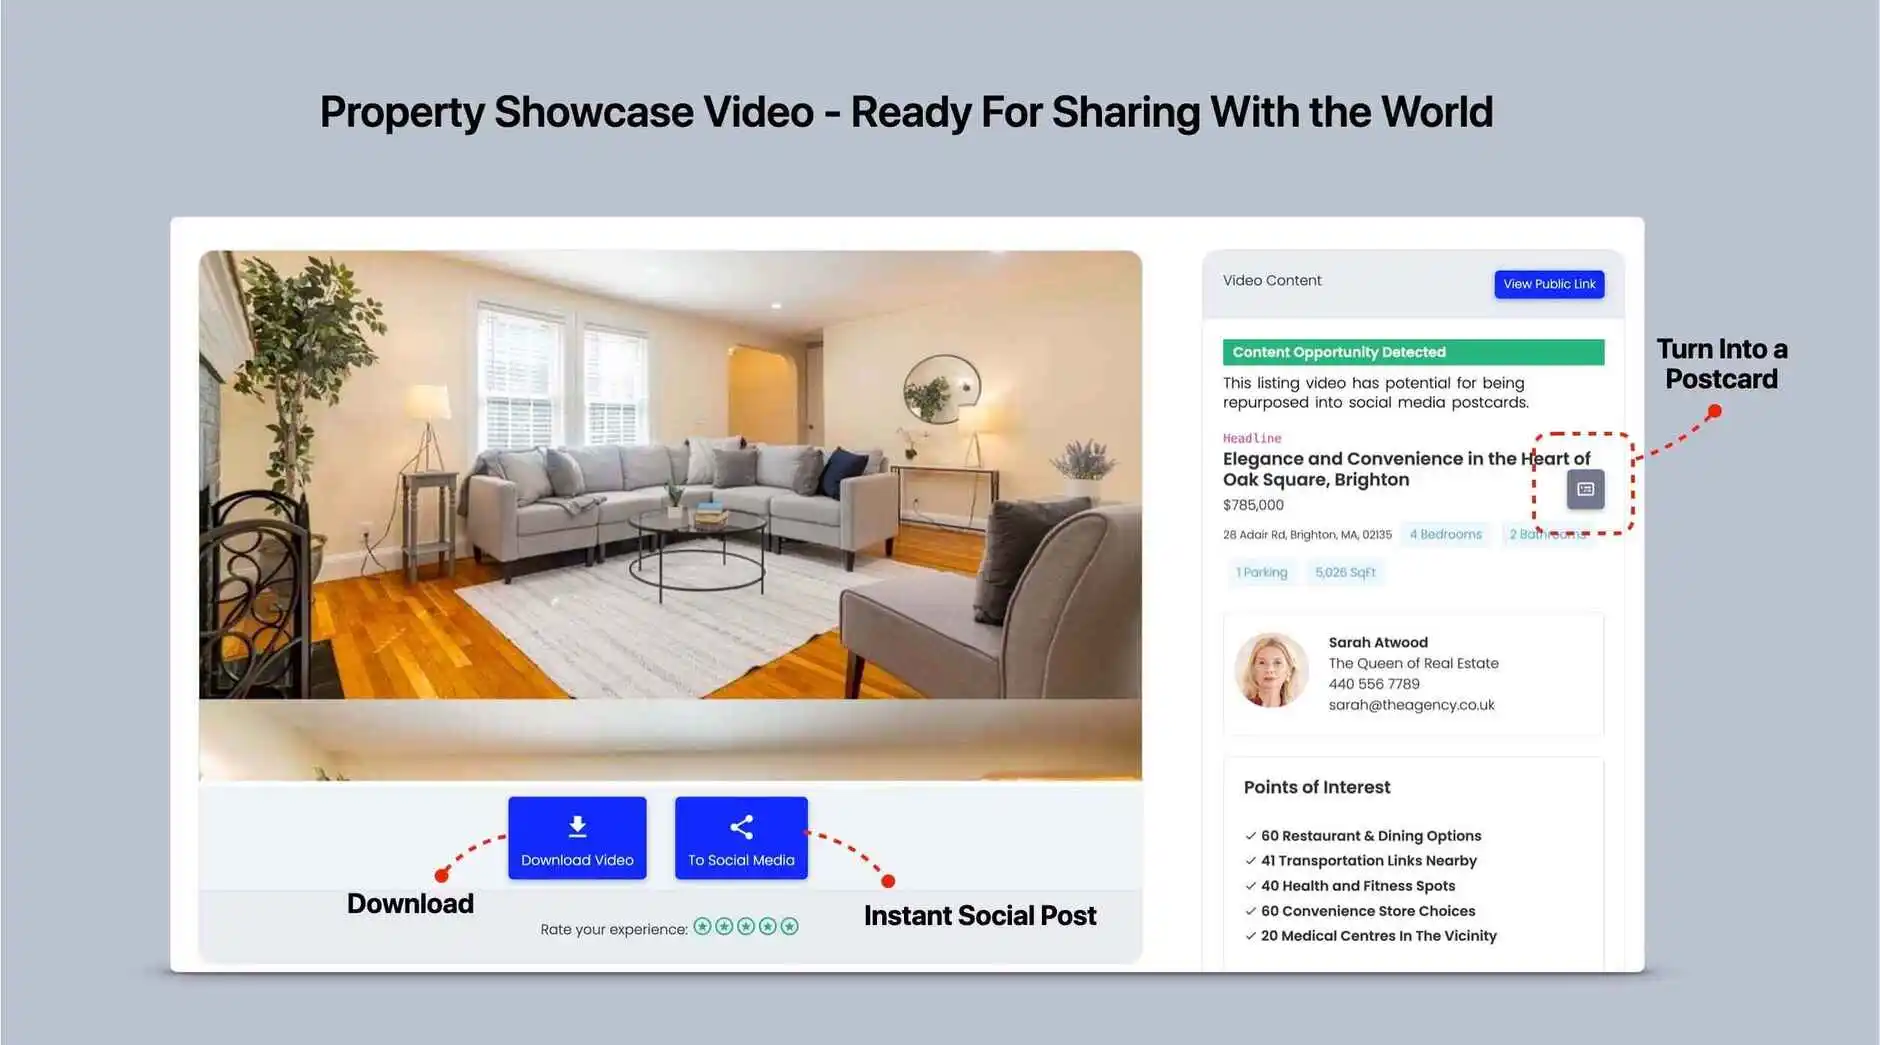Select the download arrow icon on Download Video
The height and width of the screenshot is (1045, 1880).
click(x=577, y=826)
